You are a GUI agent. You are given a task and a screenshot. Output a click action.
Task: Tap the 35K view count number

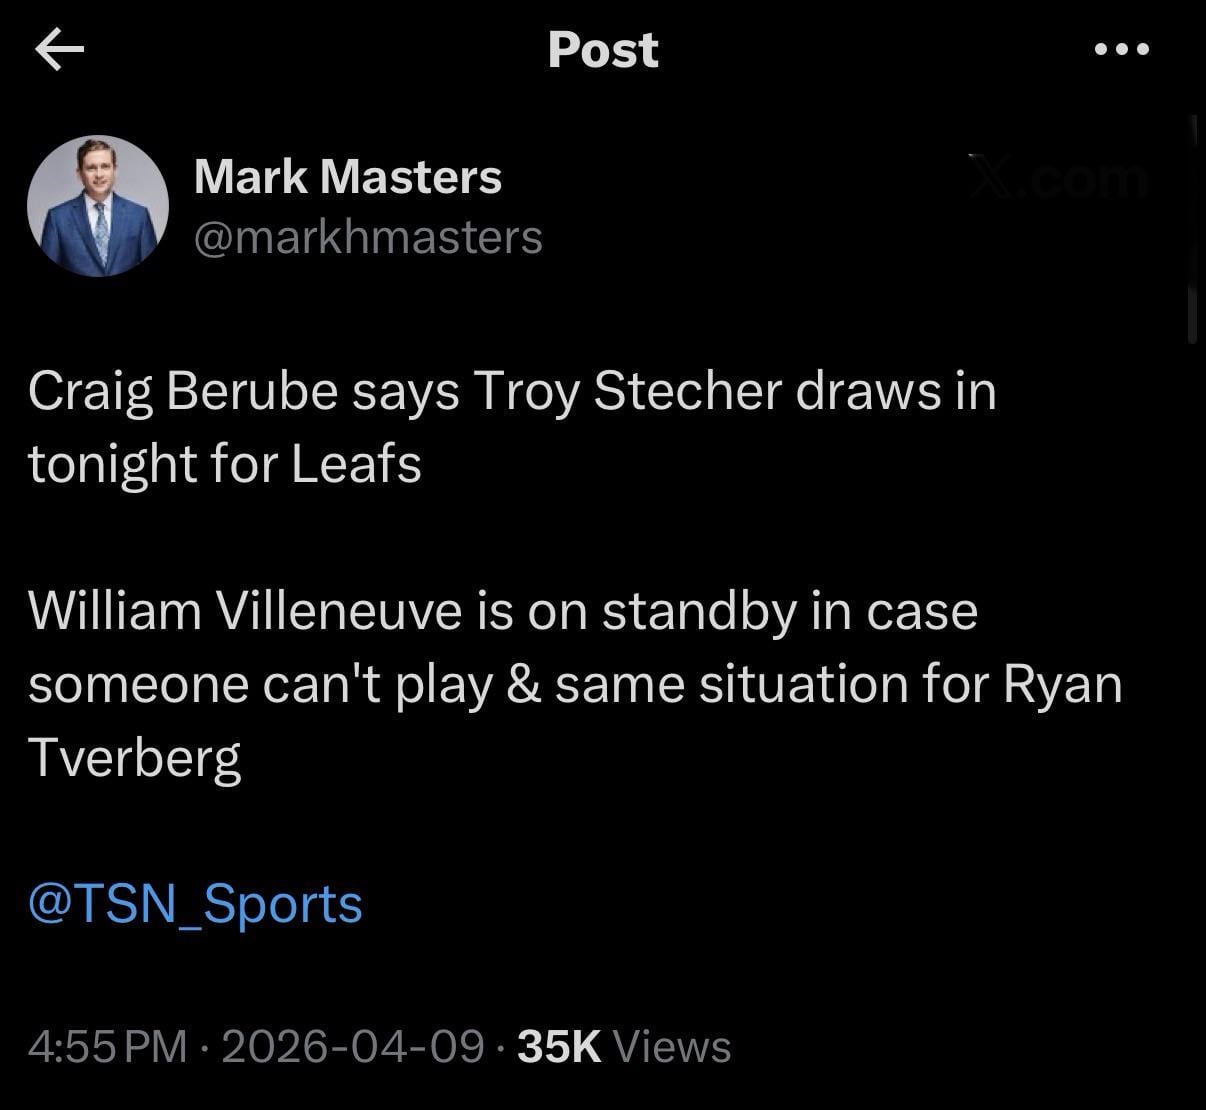click(560, 1047)
